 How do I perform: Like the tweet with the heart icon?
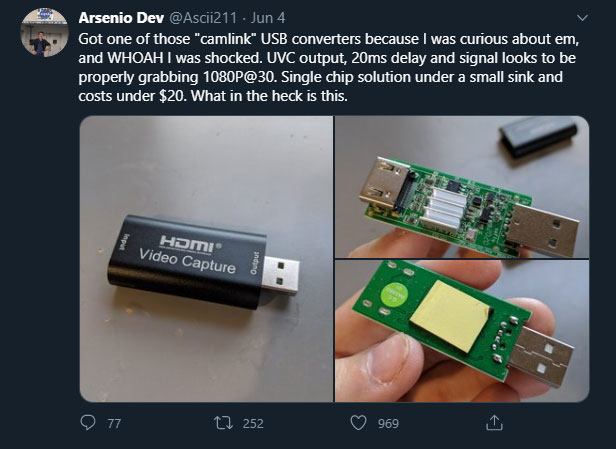point(359,423)
